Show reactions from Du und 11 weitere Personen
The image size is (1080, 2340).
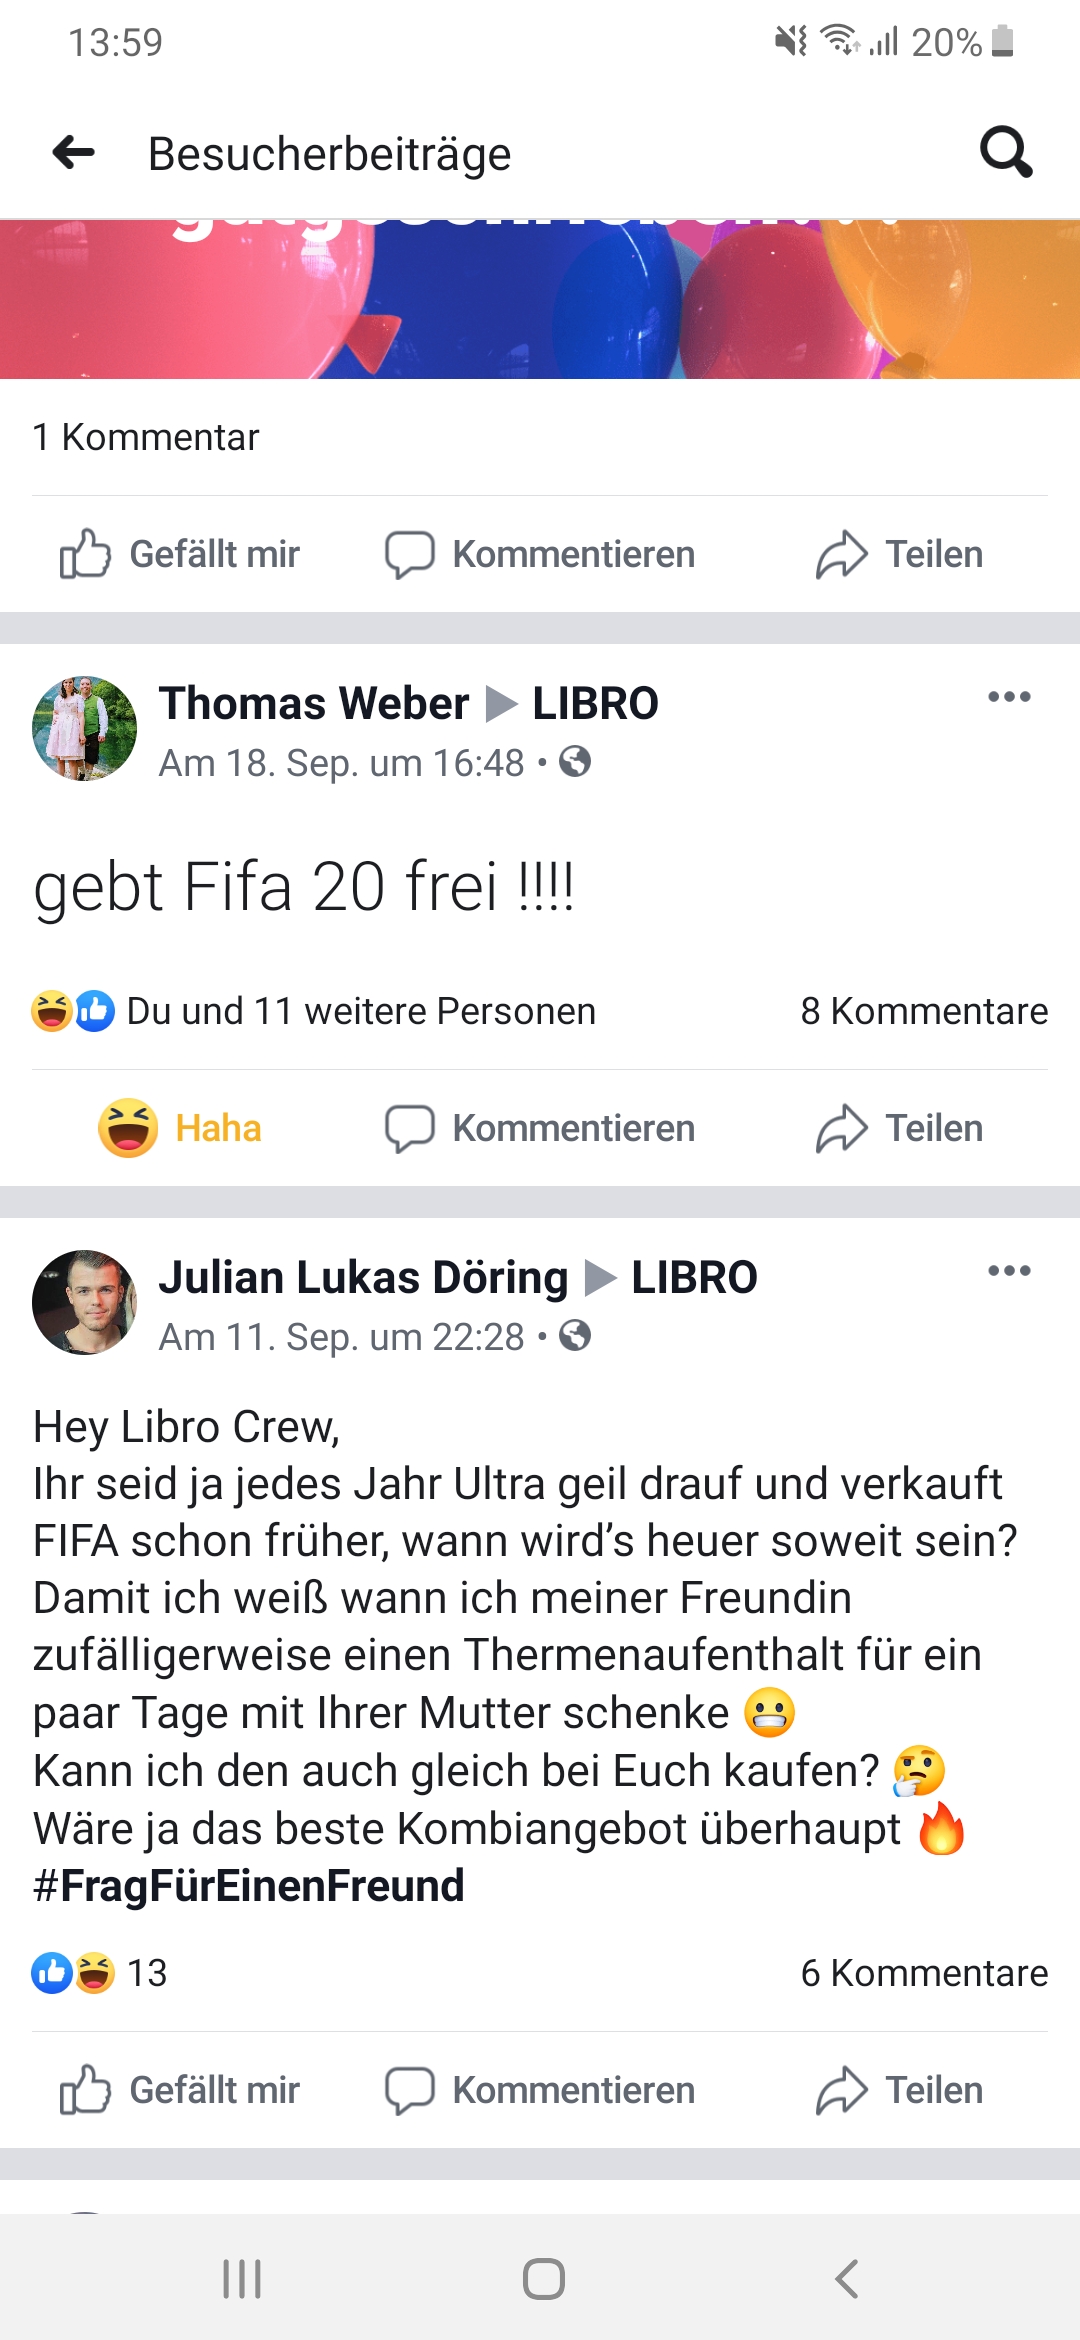tap(314, 1011)
